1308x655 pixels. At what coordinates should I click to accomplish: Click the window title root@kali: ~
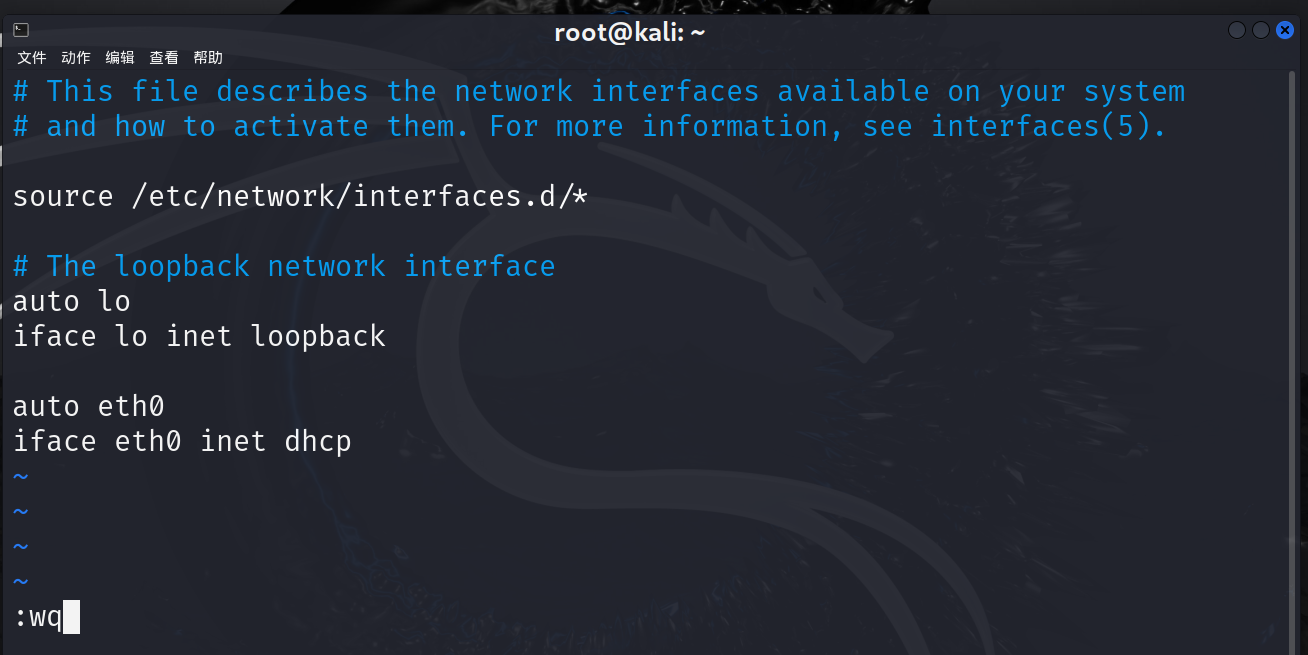pos(630,32)
